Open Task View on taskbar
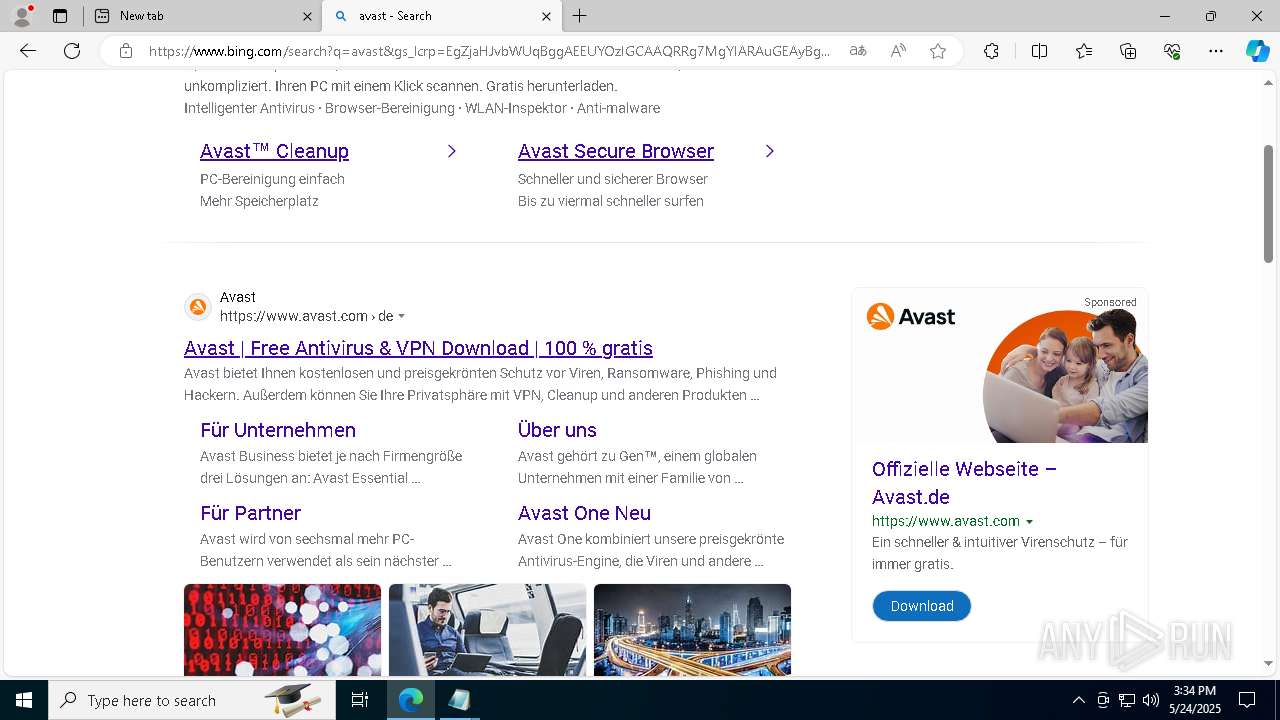The image size is (1280, 720). pos(360,700)
